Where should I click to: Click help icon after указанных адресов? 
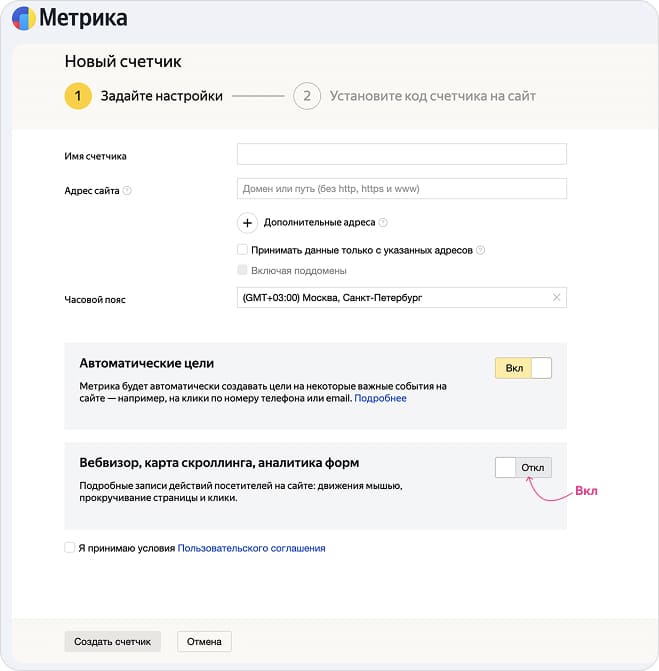tap(481, 250)
